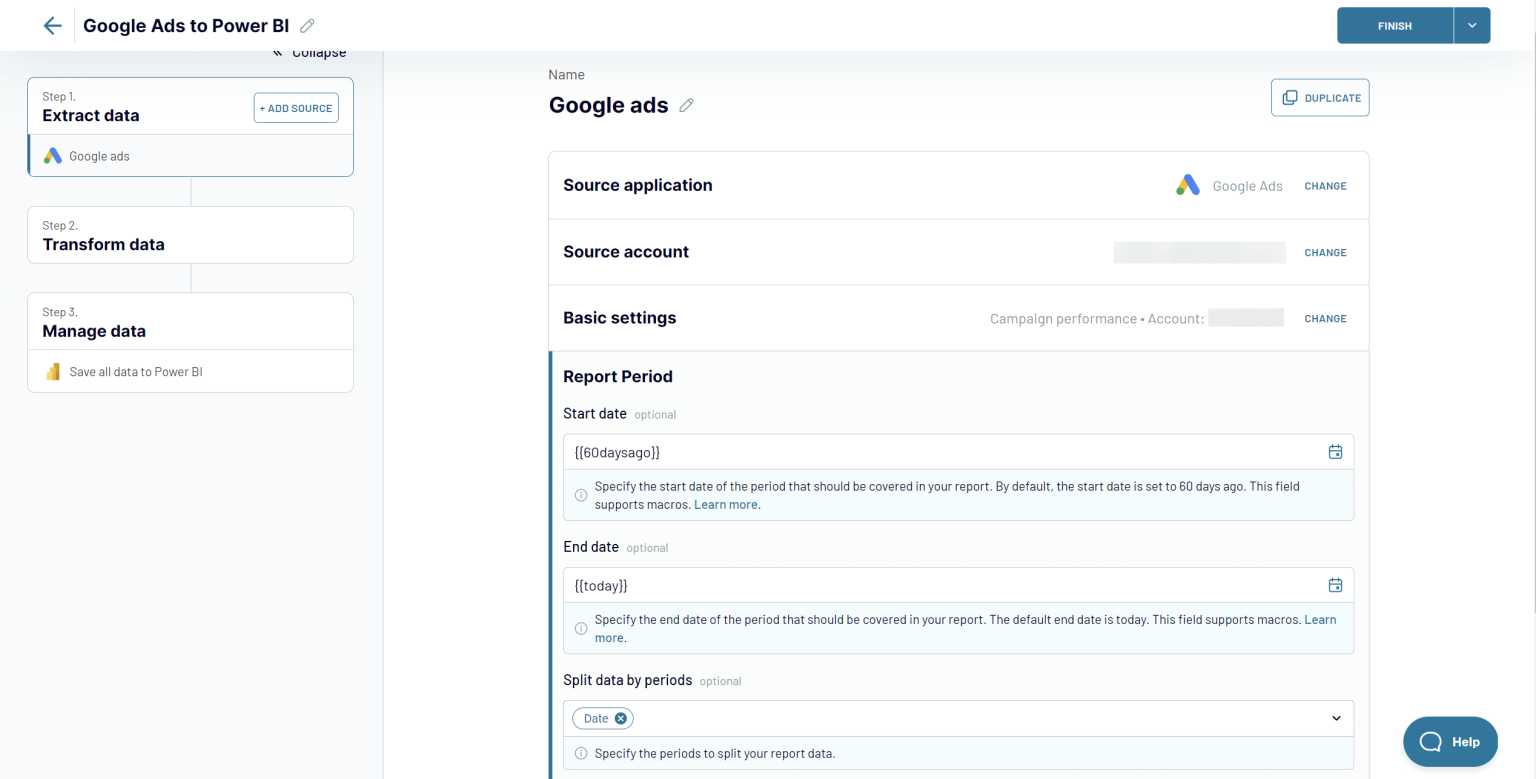This screenshot has height=779, width=1536.
Task: Click the Google Ads logo in Source application
Action: [x=1187, y=186]
